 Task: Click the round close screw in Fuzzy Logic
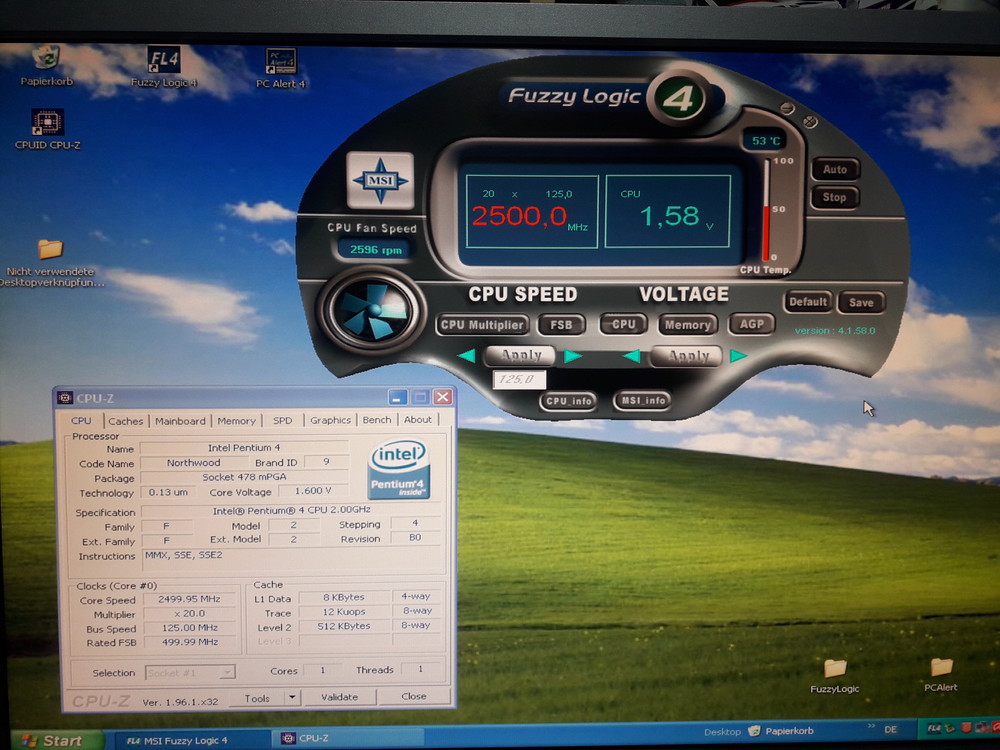click(x=811, y=121)
